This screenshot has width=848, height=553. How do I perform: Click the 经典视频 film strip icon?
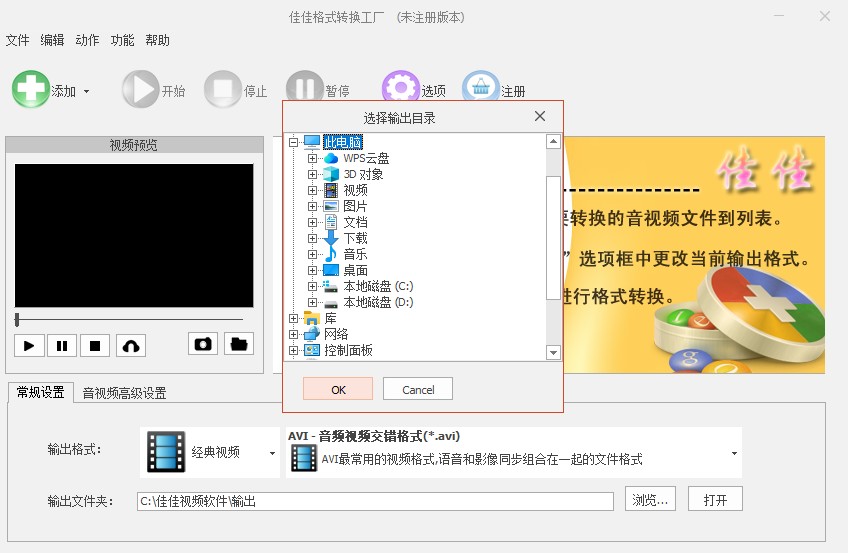(166, 452)
